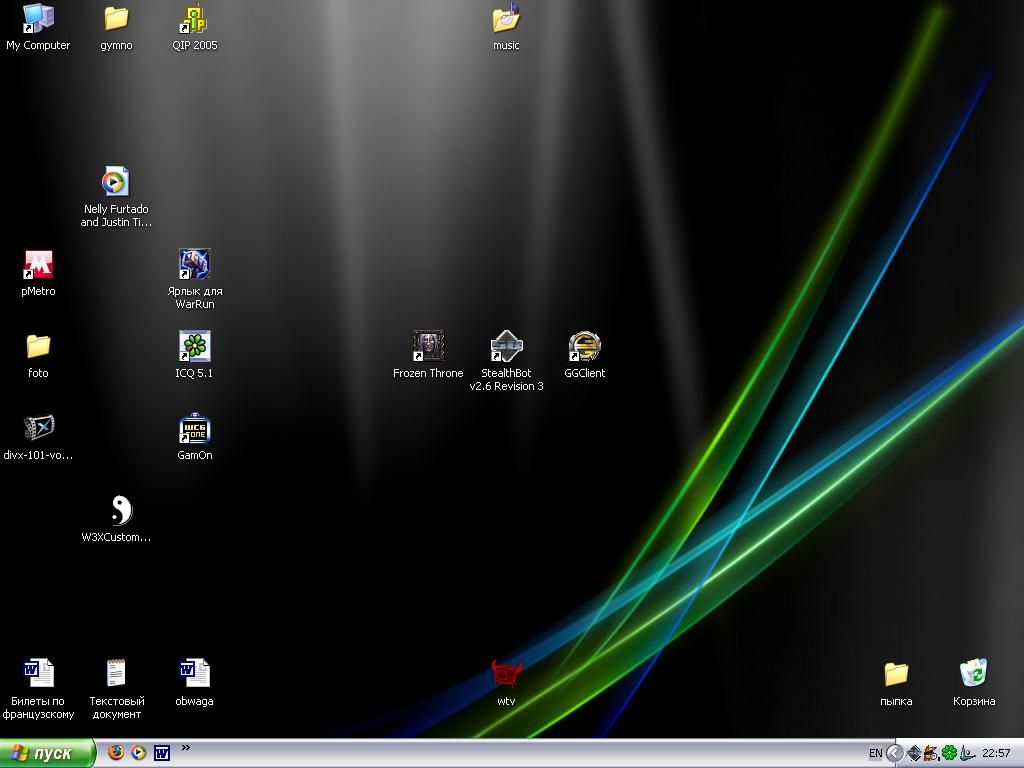Select the music folder on desktop

click(506, 20)
